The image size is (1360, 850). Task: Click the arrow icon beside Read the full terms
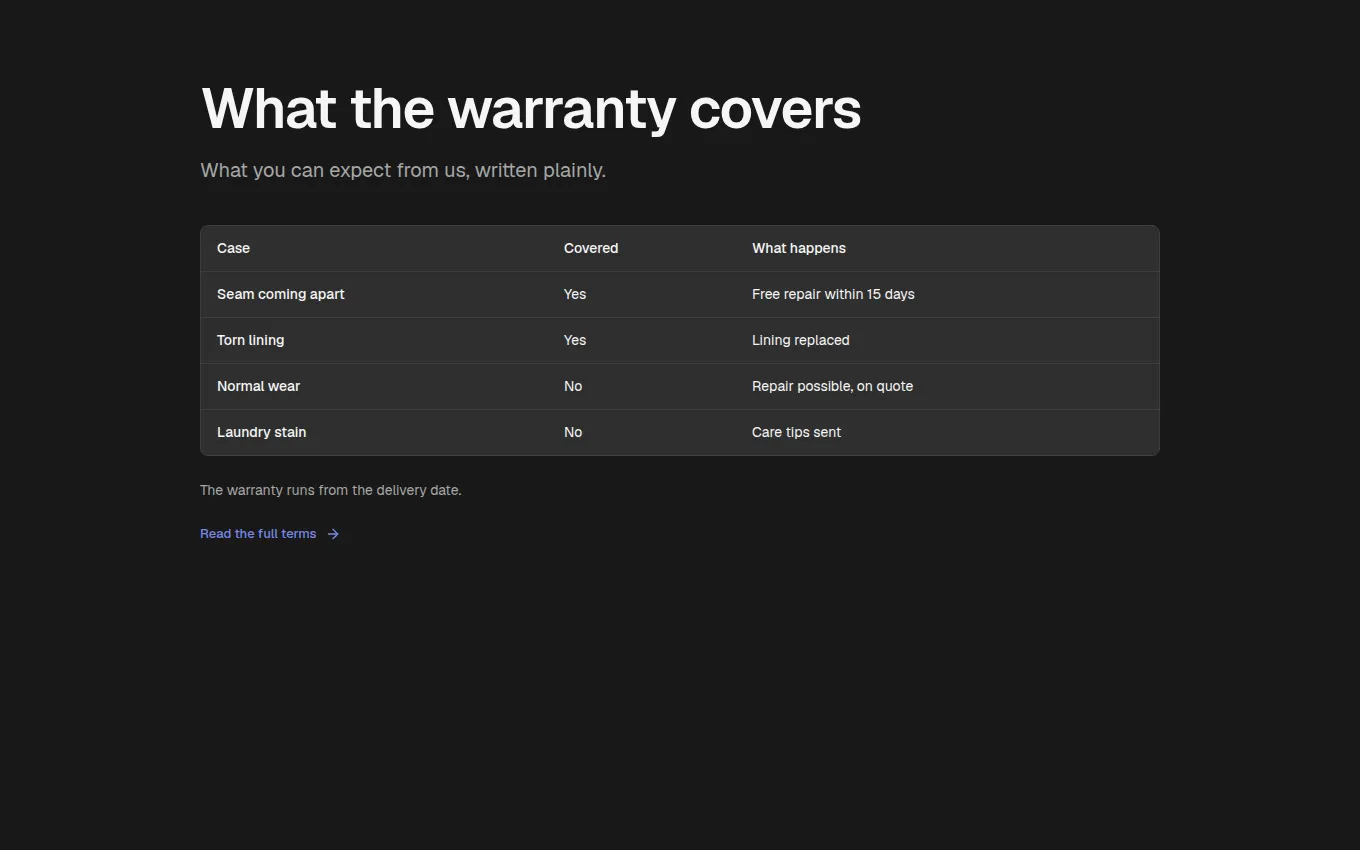(x=333, y=534)
